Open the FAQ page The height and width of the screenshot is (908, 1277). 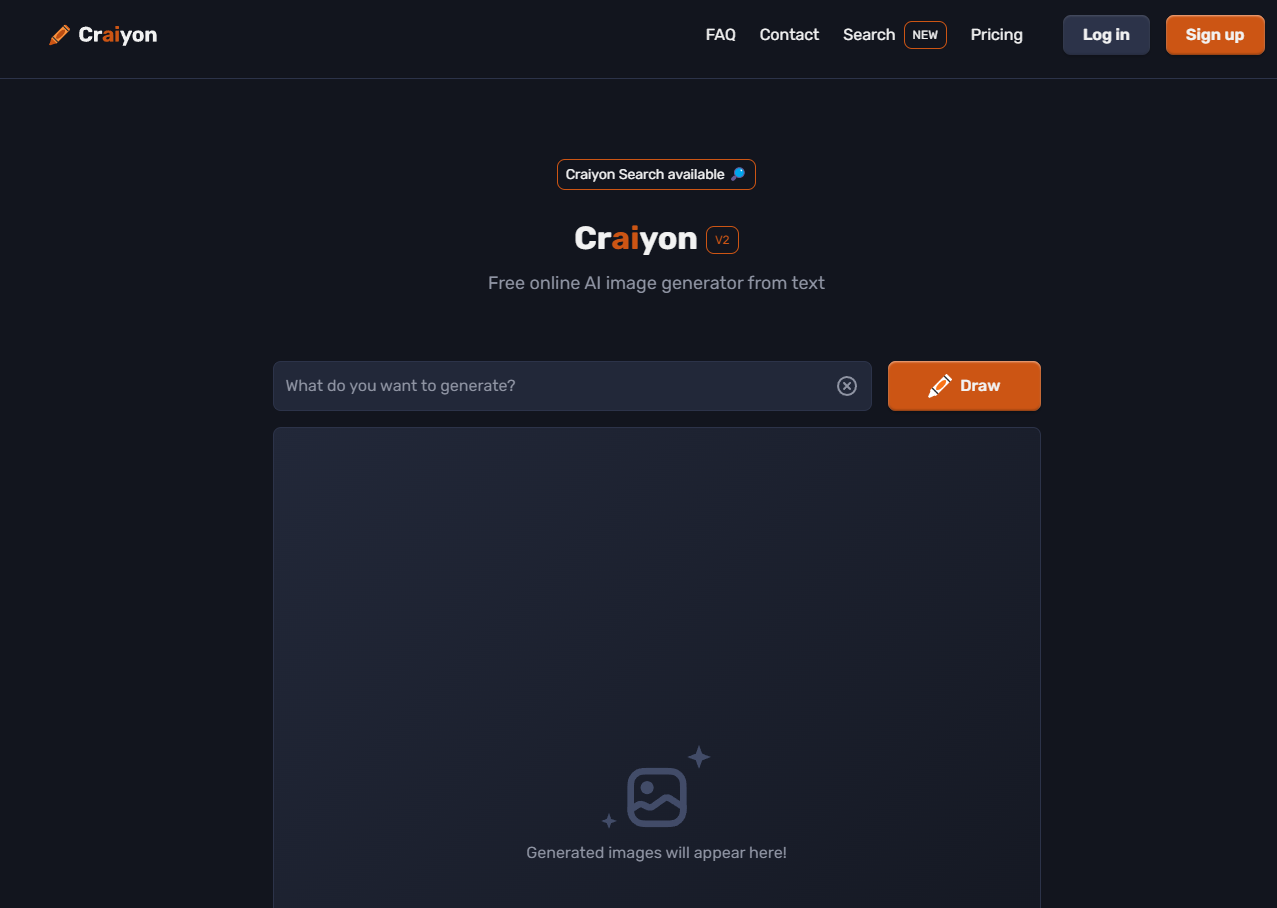[x=720, y=35]
